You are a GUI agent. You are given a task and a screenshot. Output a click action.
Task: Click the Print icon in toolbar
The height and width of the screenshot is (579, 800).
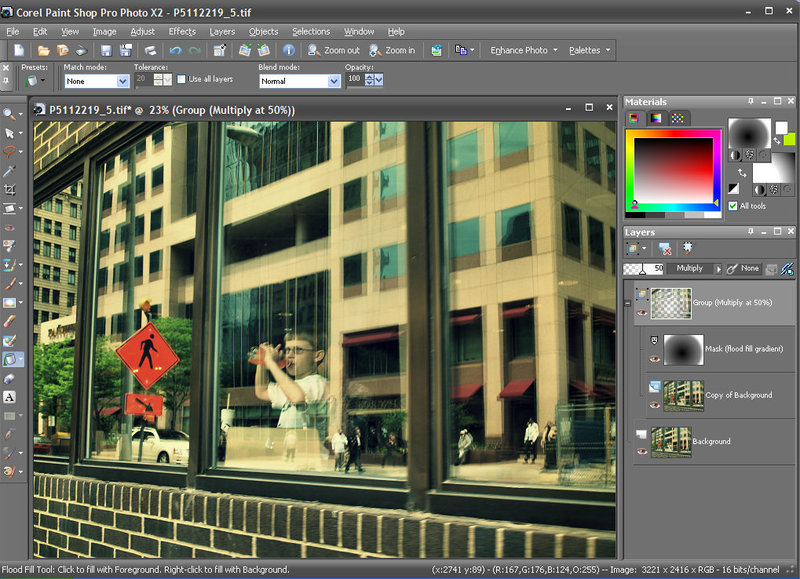151,50
